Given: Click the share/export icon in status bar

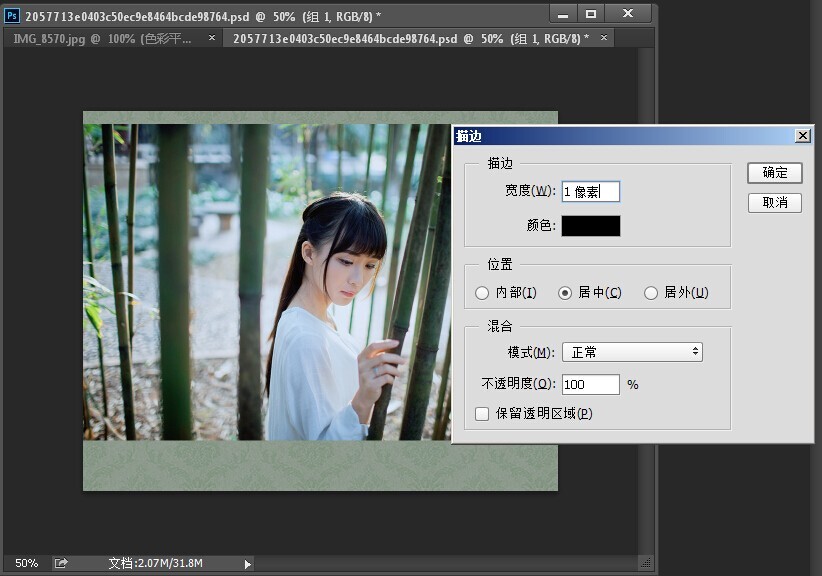Looking at the screenshot, I should [61, 563].
